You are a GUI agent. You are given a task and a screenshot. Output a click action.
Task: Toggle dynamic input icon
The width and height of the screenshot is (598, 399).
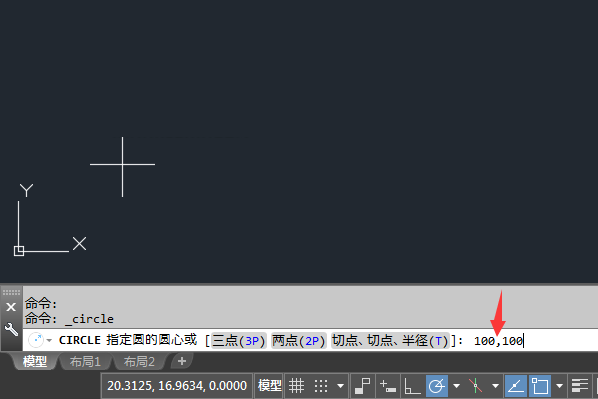point(388,386)
